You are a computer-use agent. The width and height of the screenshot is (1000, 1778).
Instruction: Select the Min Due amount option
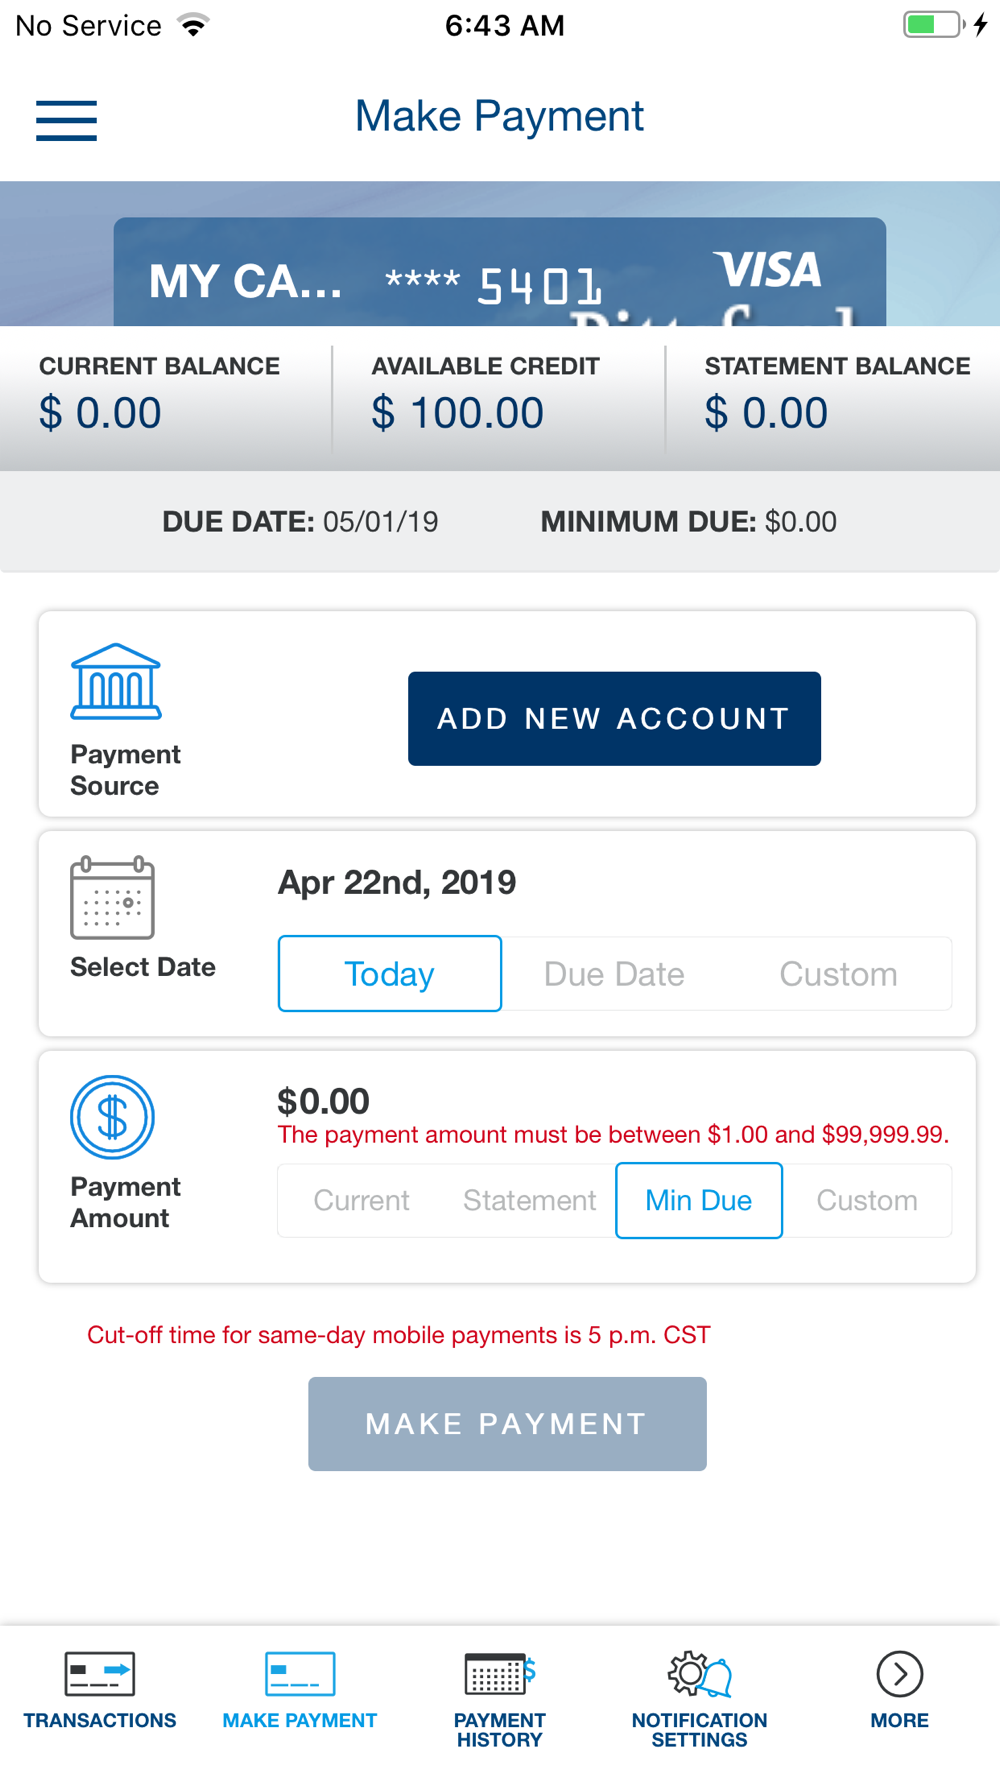coord(699,1200)
